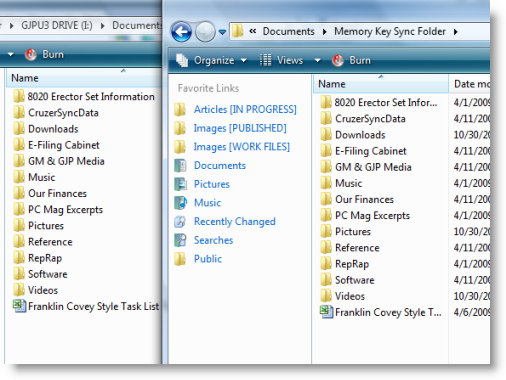This screenshot has height=380, width=506.
Task: Click the Views button in front window
Action: 281,60
